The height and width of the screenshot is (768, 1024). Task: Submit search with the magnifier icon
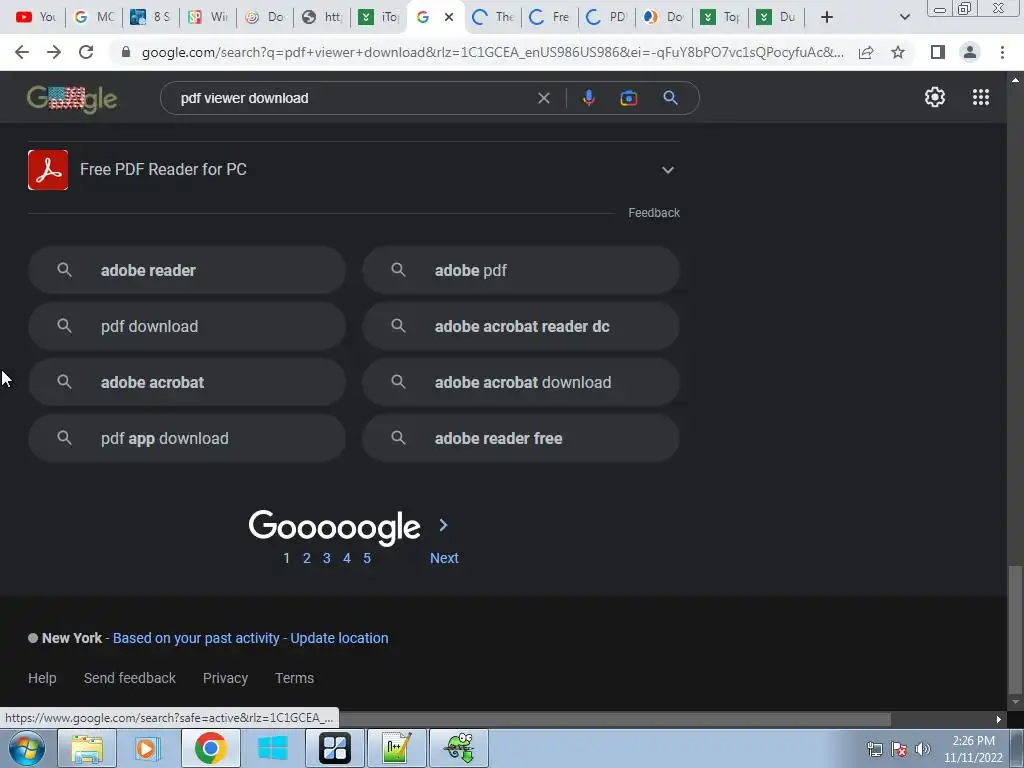coord(670,98)
